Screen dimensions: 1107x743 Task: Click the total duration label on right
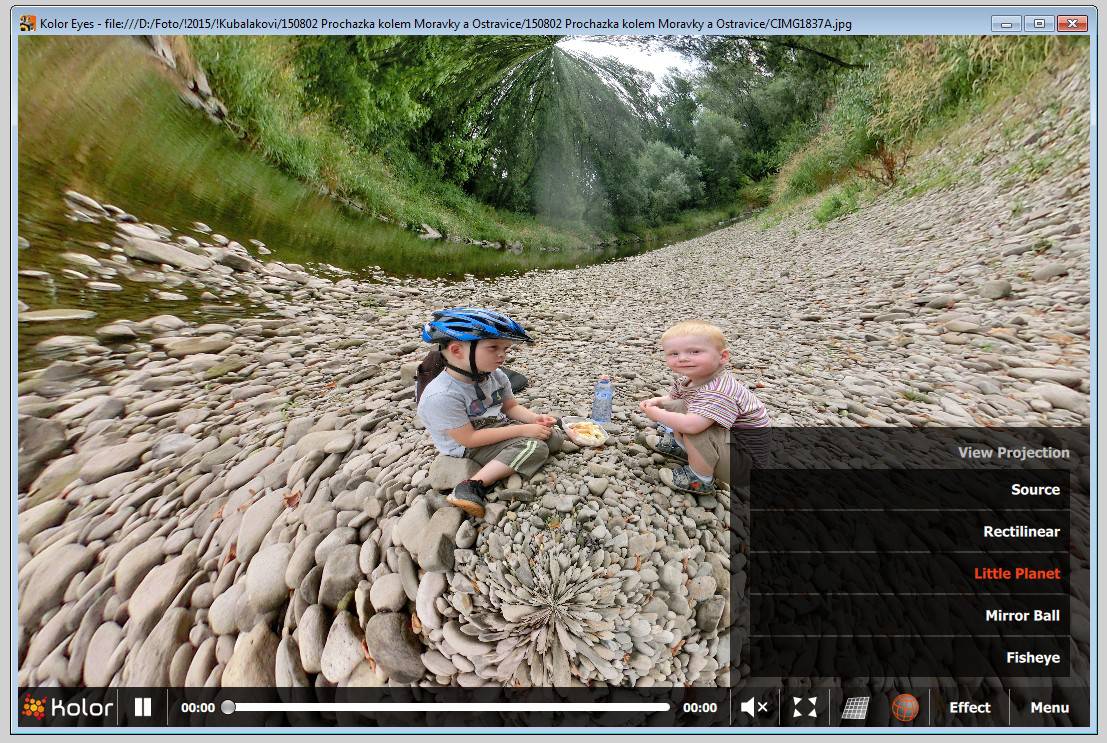point(700,707)
